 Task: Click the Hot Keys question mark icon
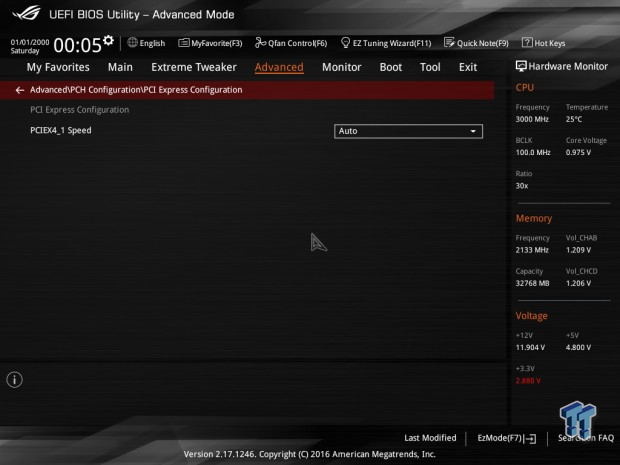tap(527, 42)
